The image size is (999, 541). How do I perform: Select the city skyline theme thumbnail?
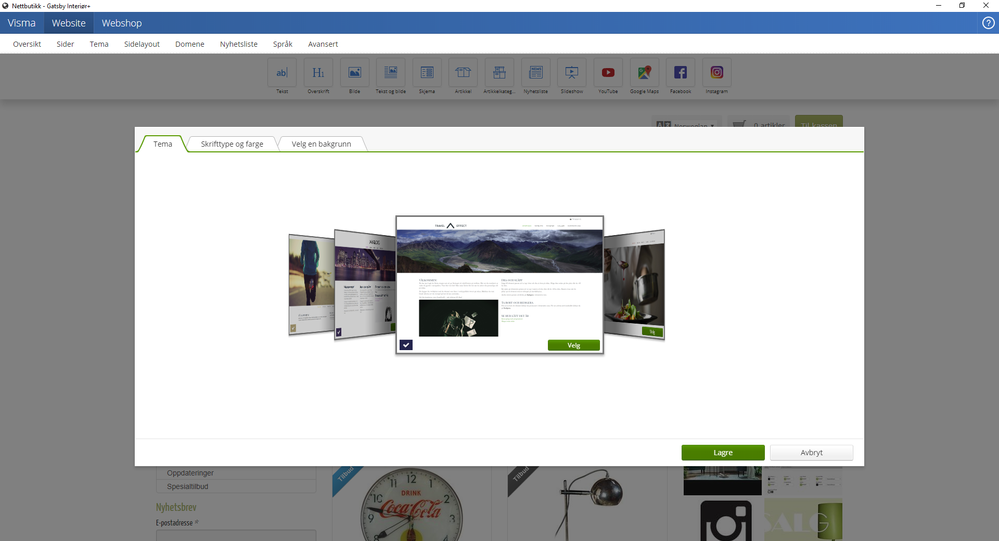tap(365, 284)
